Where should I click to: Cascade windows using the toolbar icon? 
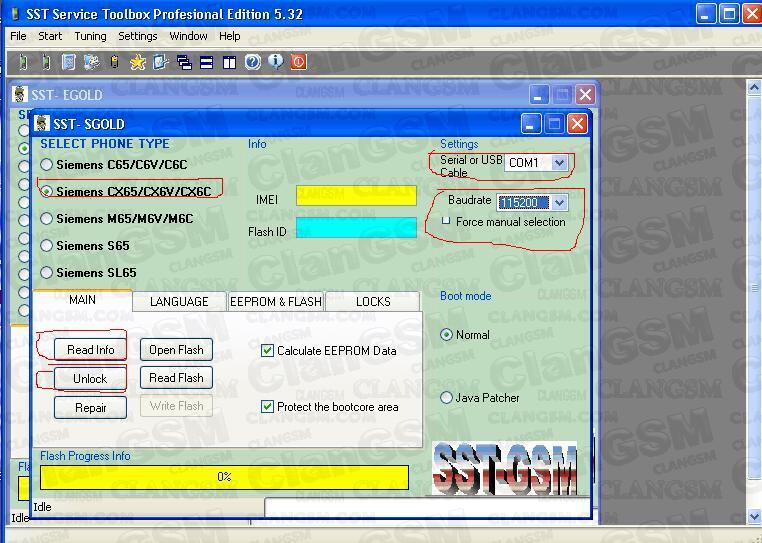184,62
